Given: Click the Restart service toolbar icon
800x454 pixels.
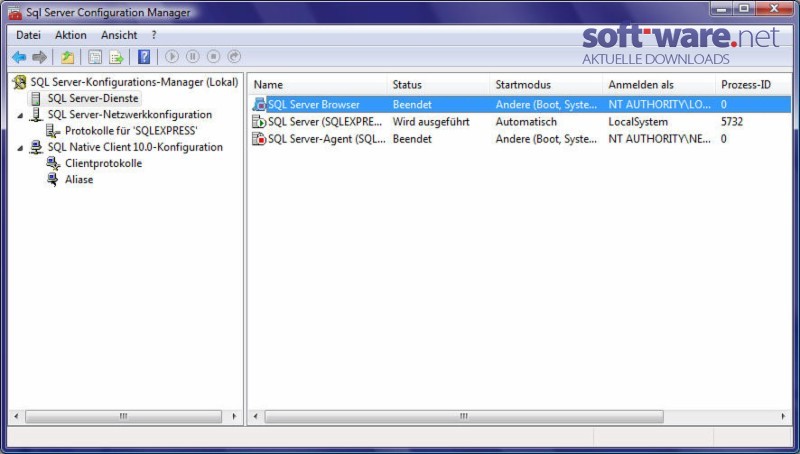Looking at the screenshot, I should tap(234, 56).
